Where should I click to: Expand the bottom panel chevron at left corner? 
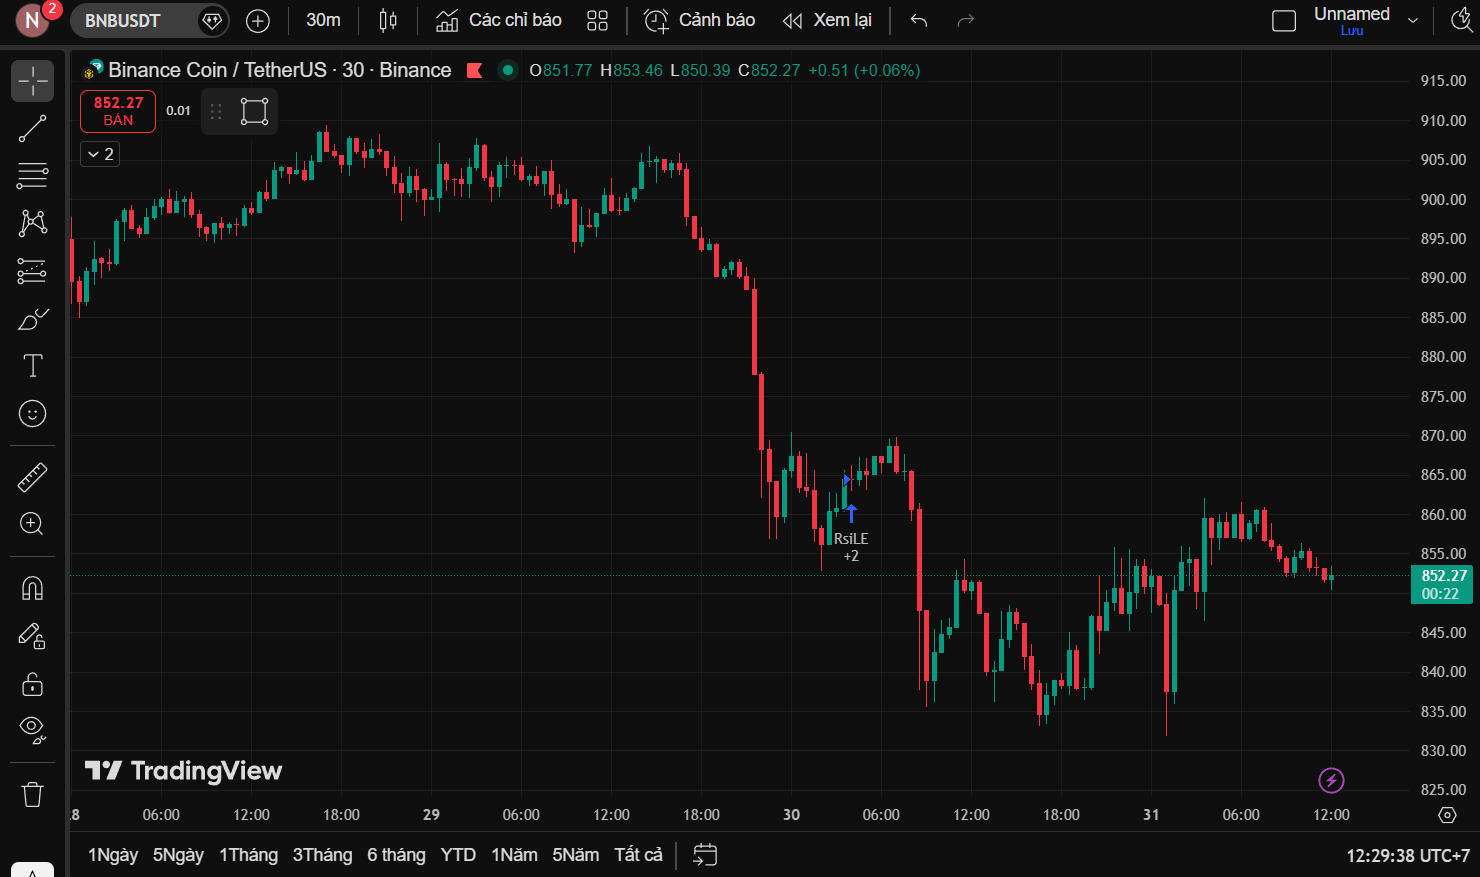coord(32,870)
